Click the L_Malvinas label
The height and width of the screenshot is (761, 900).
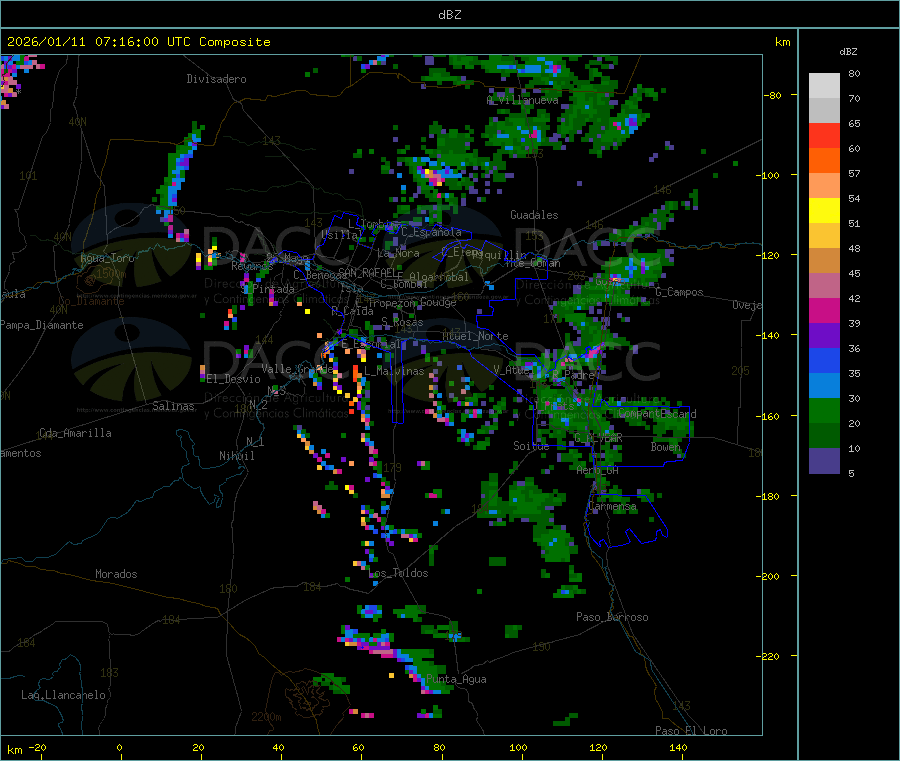coord(394,372)
